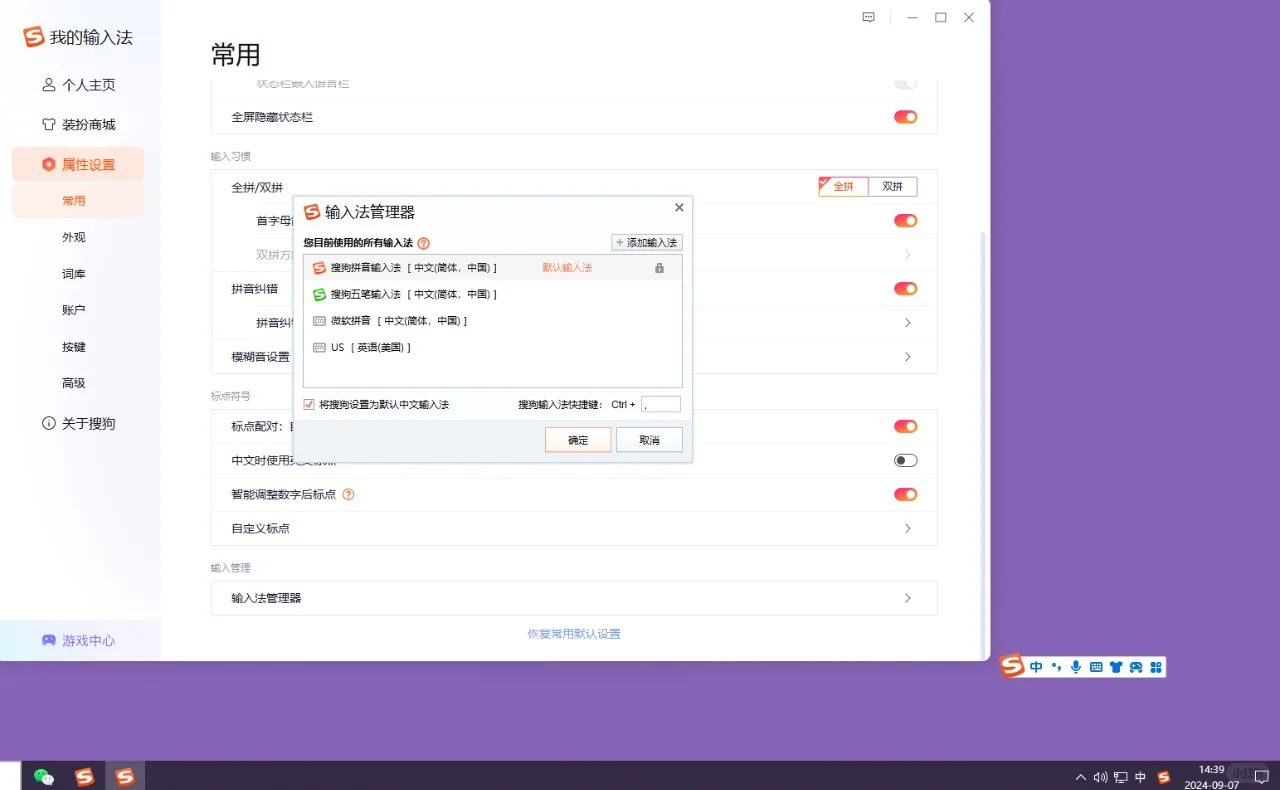This screenshot has width=1280, height=790.
Task: Toggle the 标点配对 switch
Action: pyautogui.click(x=905, y=426)
